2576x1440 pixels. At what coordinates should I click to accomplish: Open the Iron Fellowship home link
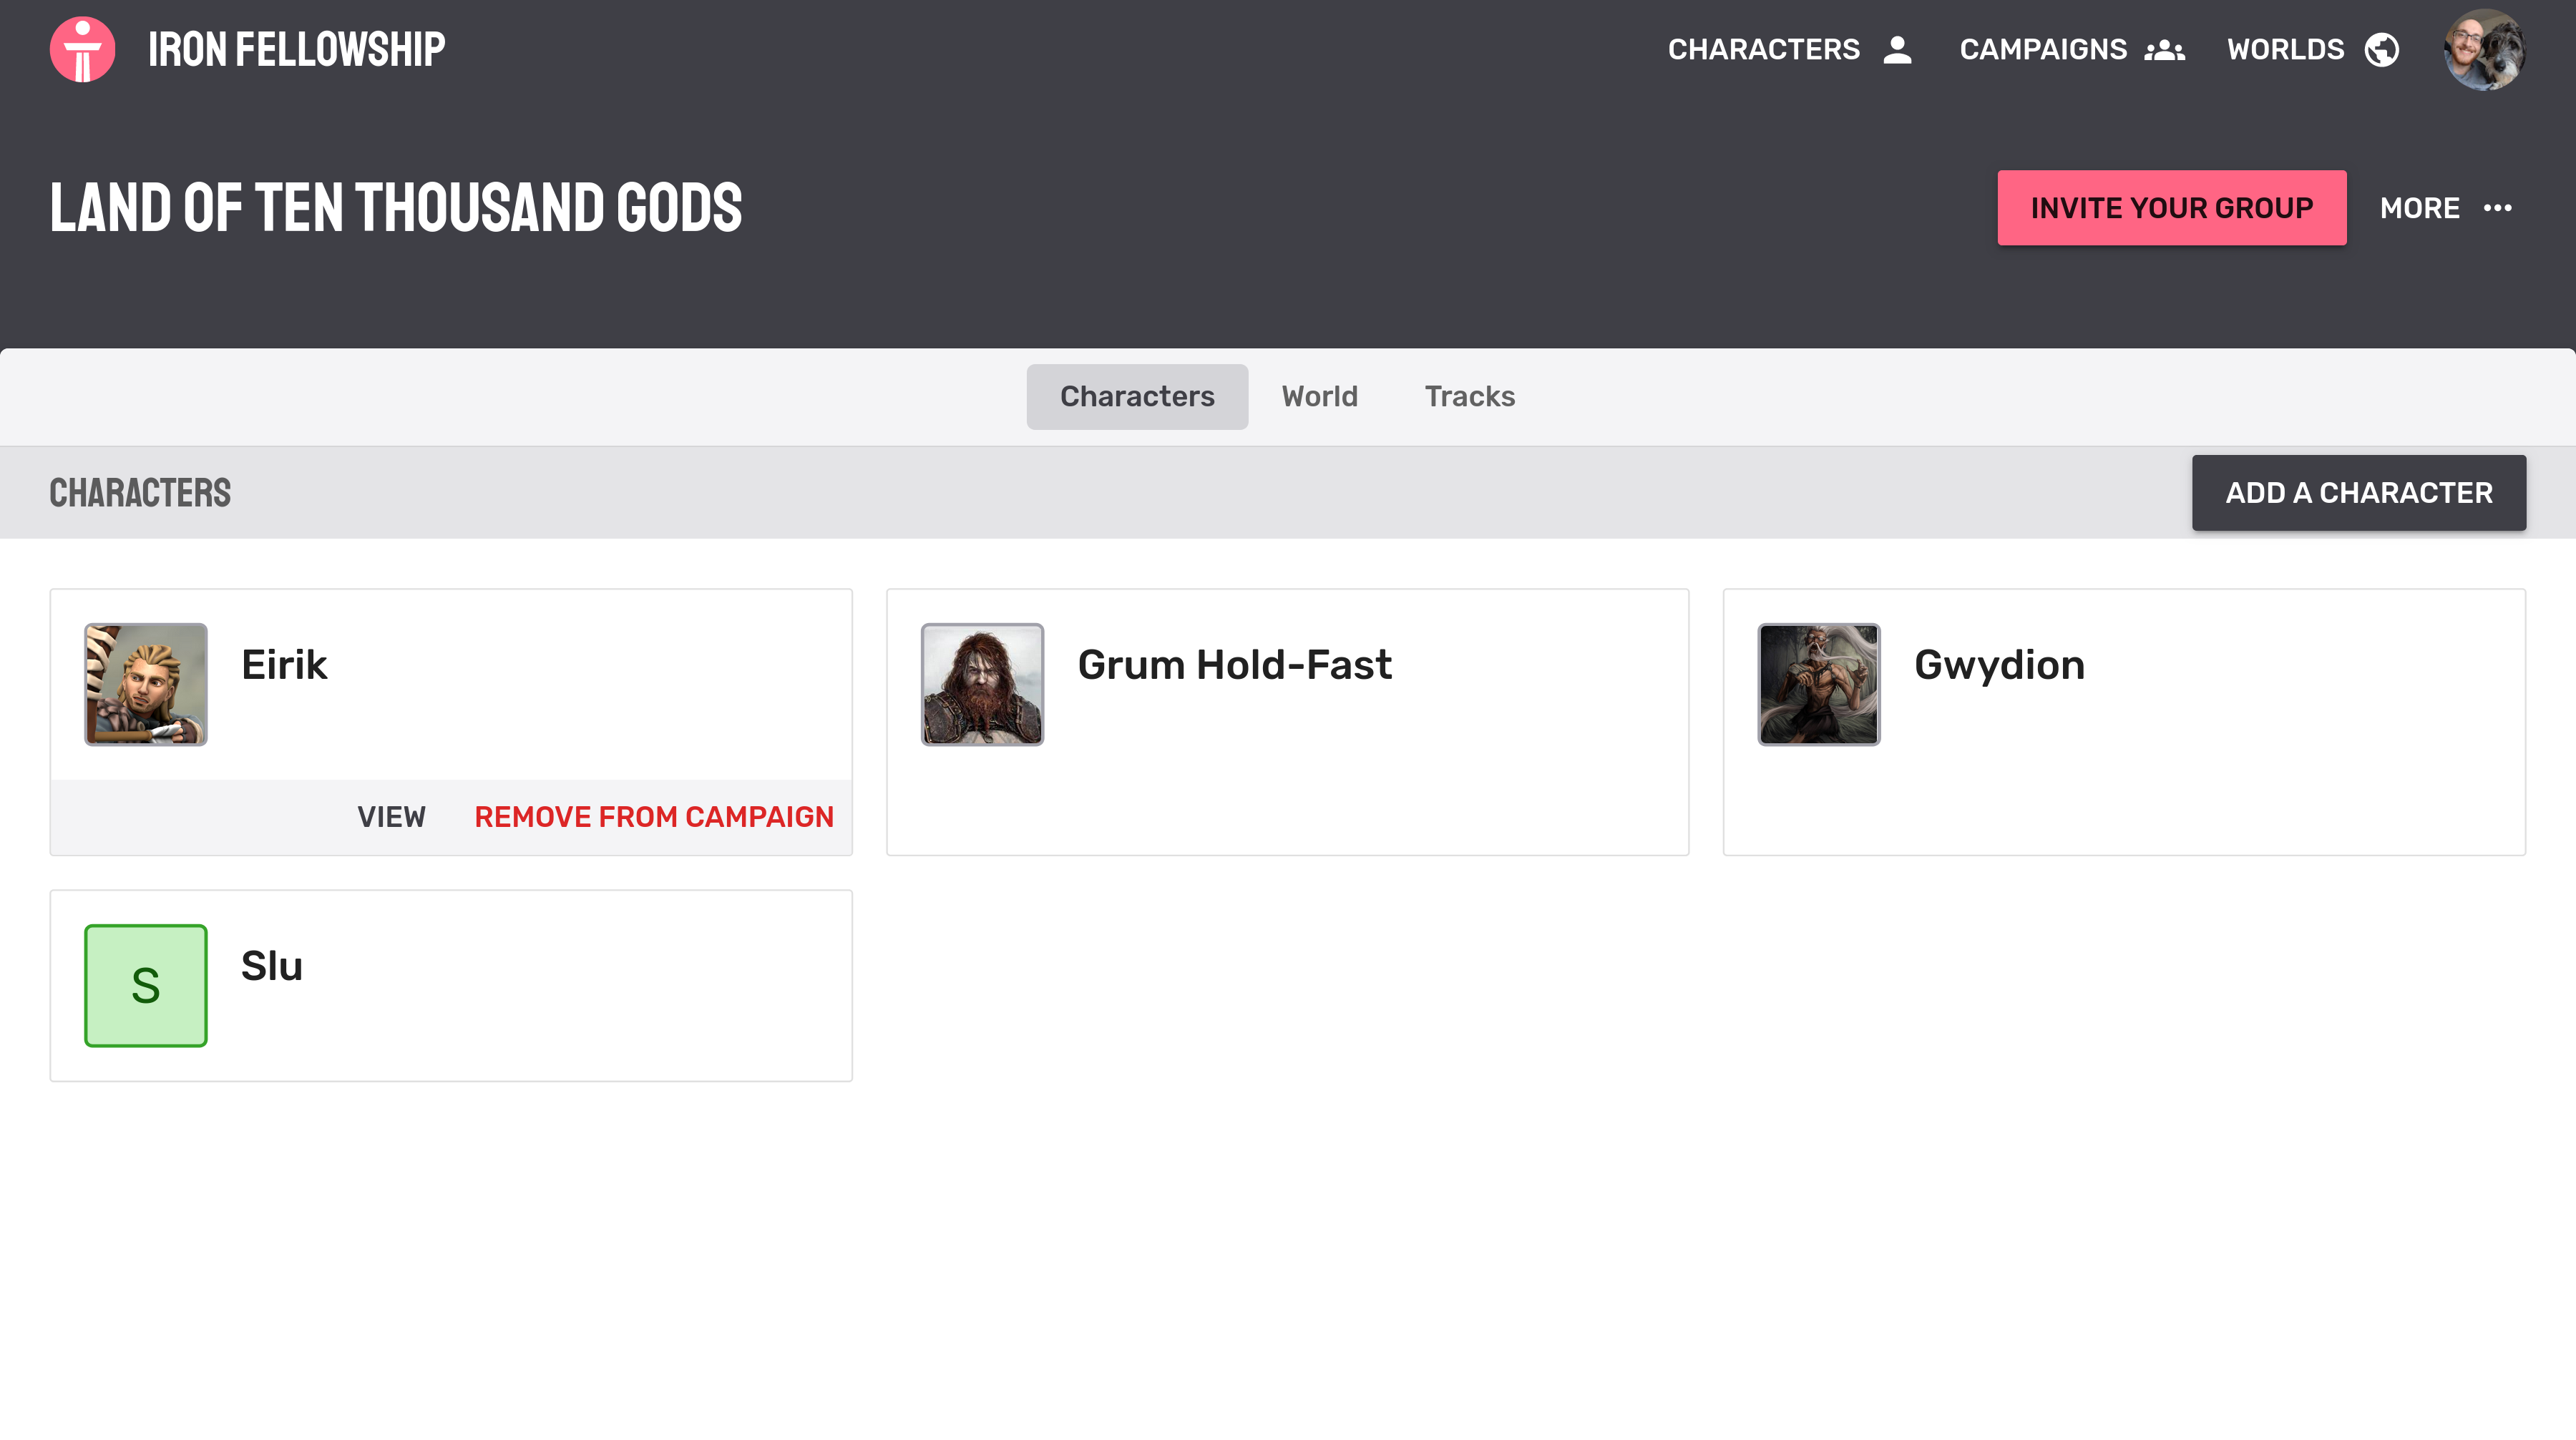coord(296,49)
